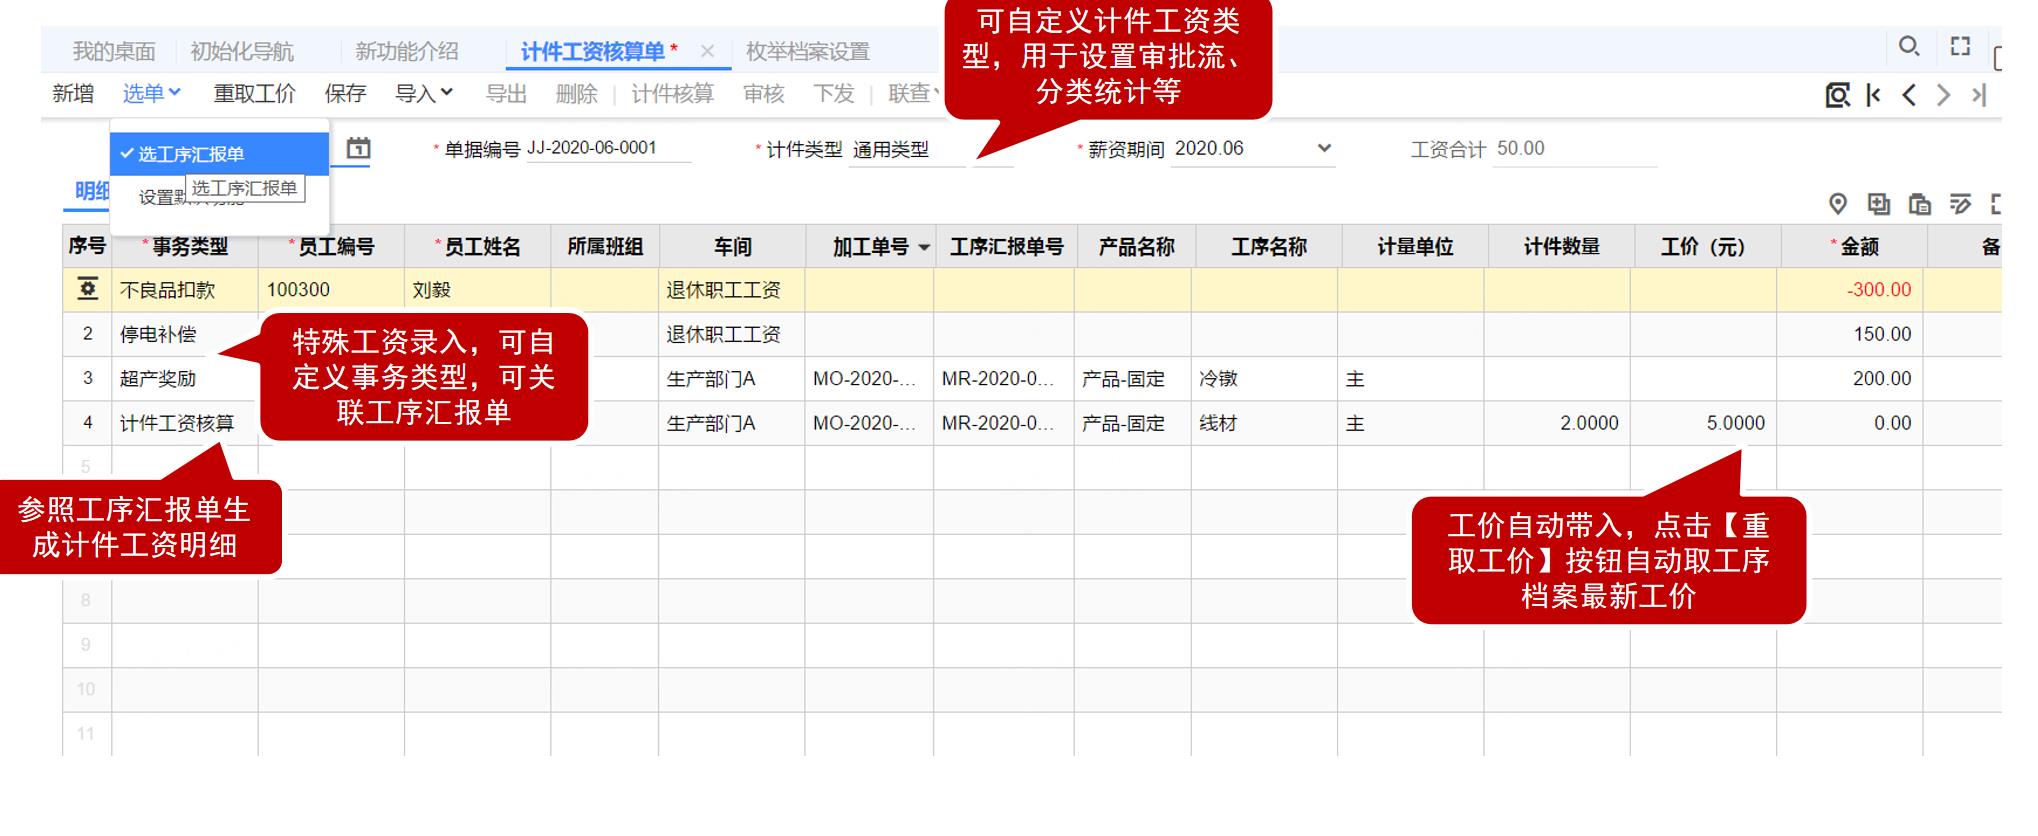Image resolution: width=2038 pixels, height=836 pixels.
Task: Click the -300.00 amount cell
Action: click(1850, 290)
